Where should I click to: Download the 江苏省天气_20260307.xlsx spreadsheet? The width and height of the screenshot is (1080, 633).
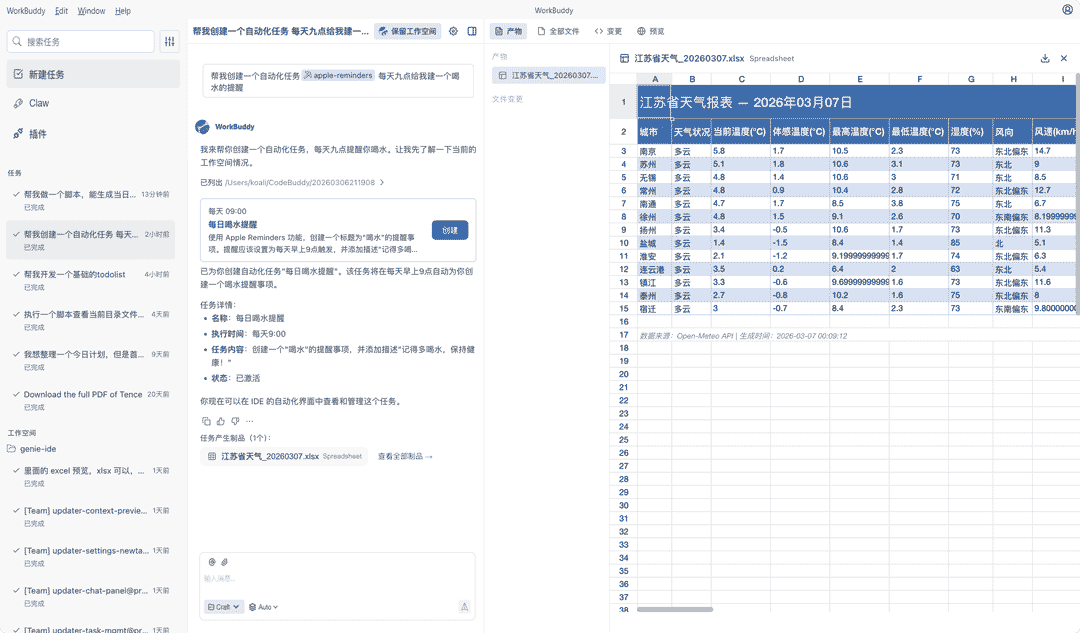(x=1044, y=58)
